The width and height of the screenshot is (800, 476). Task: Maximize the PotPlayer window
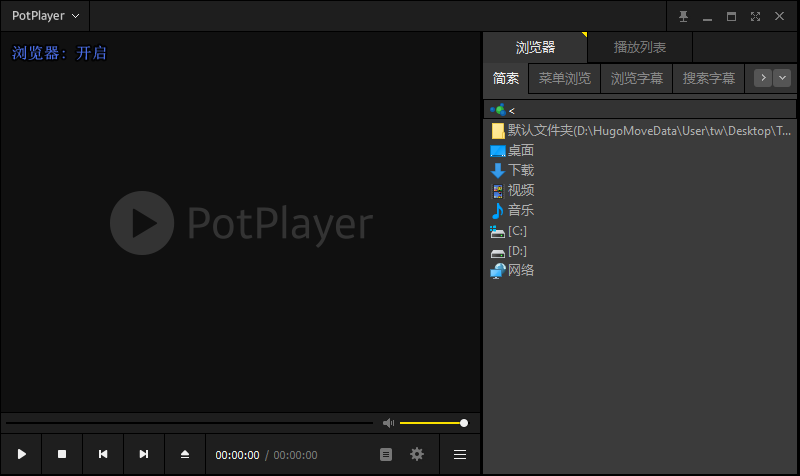pyautogui.click(x=731, y=16)
